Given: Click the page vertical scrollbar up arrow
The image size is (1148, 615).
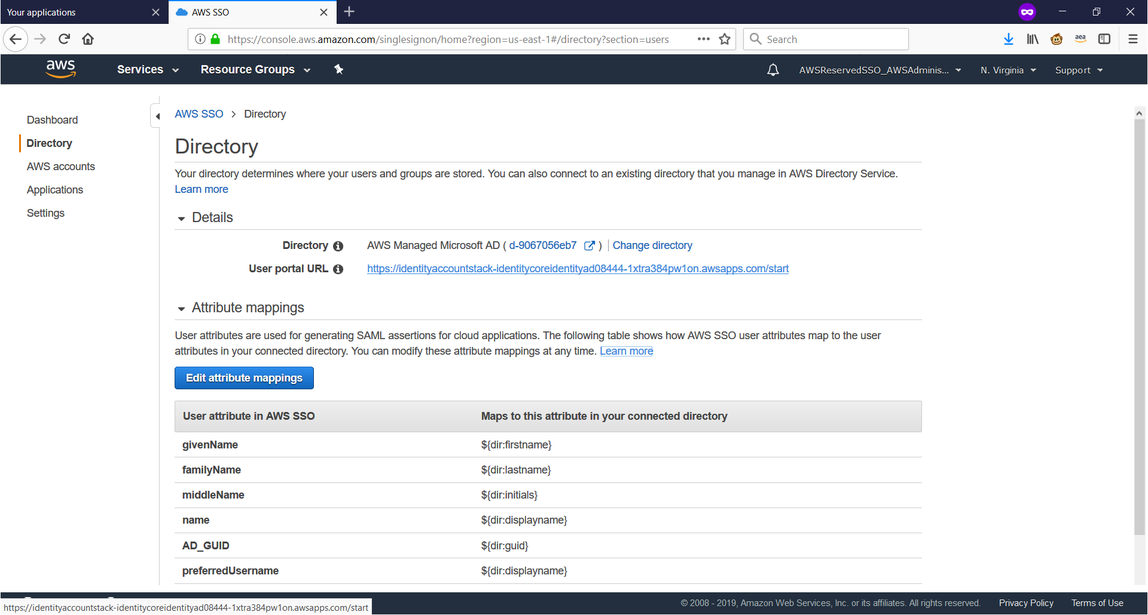Looking at the screenshot, I should coord(1138,114).
